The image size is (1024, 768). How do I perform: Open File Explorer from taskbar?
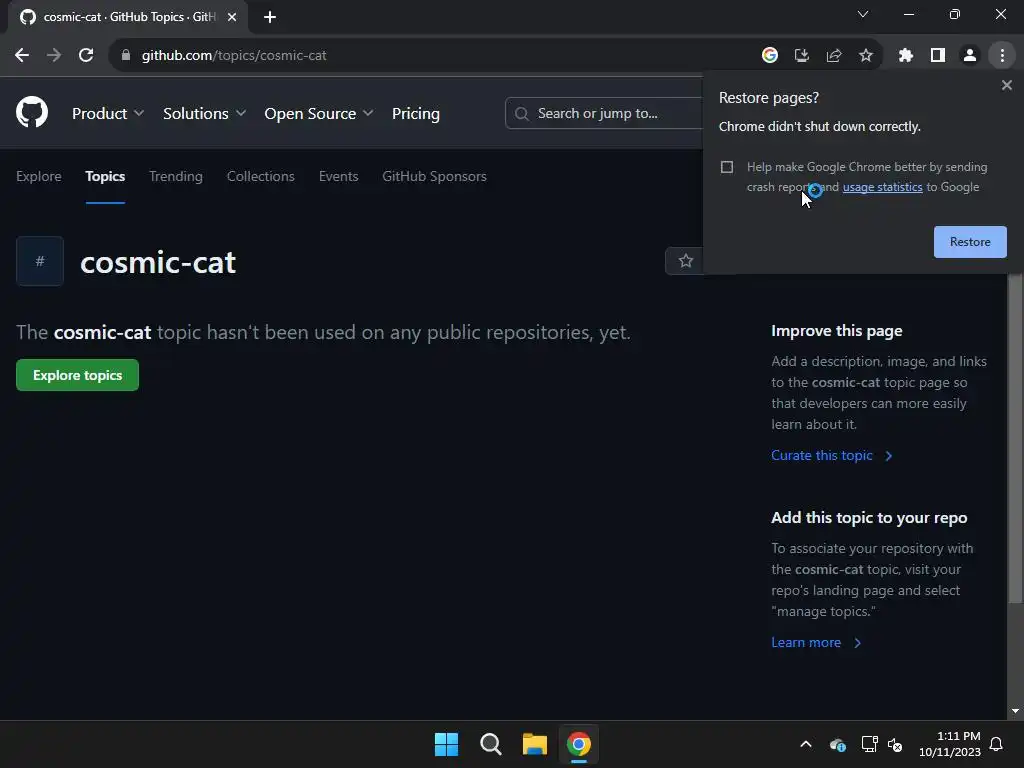tap(535, 744)
